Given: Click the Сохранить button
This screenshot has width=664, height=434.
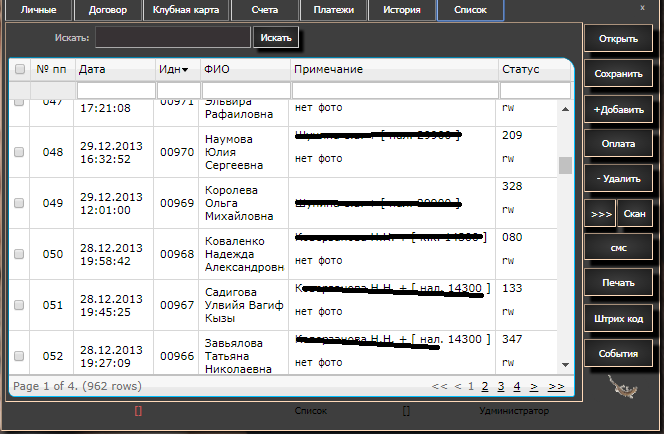Looking at the screenshot, I should [618, 74].
